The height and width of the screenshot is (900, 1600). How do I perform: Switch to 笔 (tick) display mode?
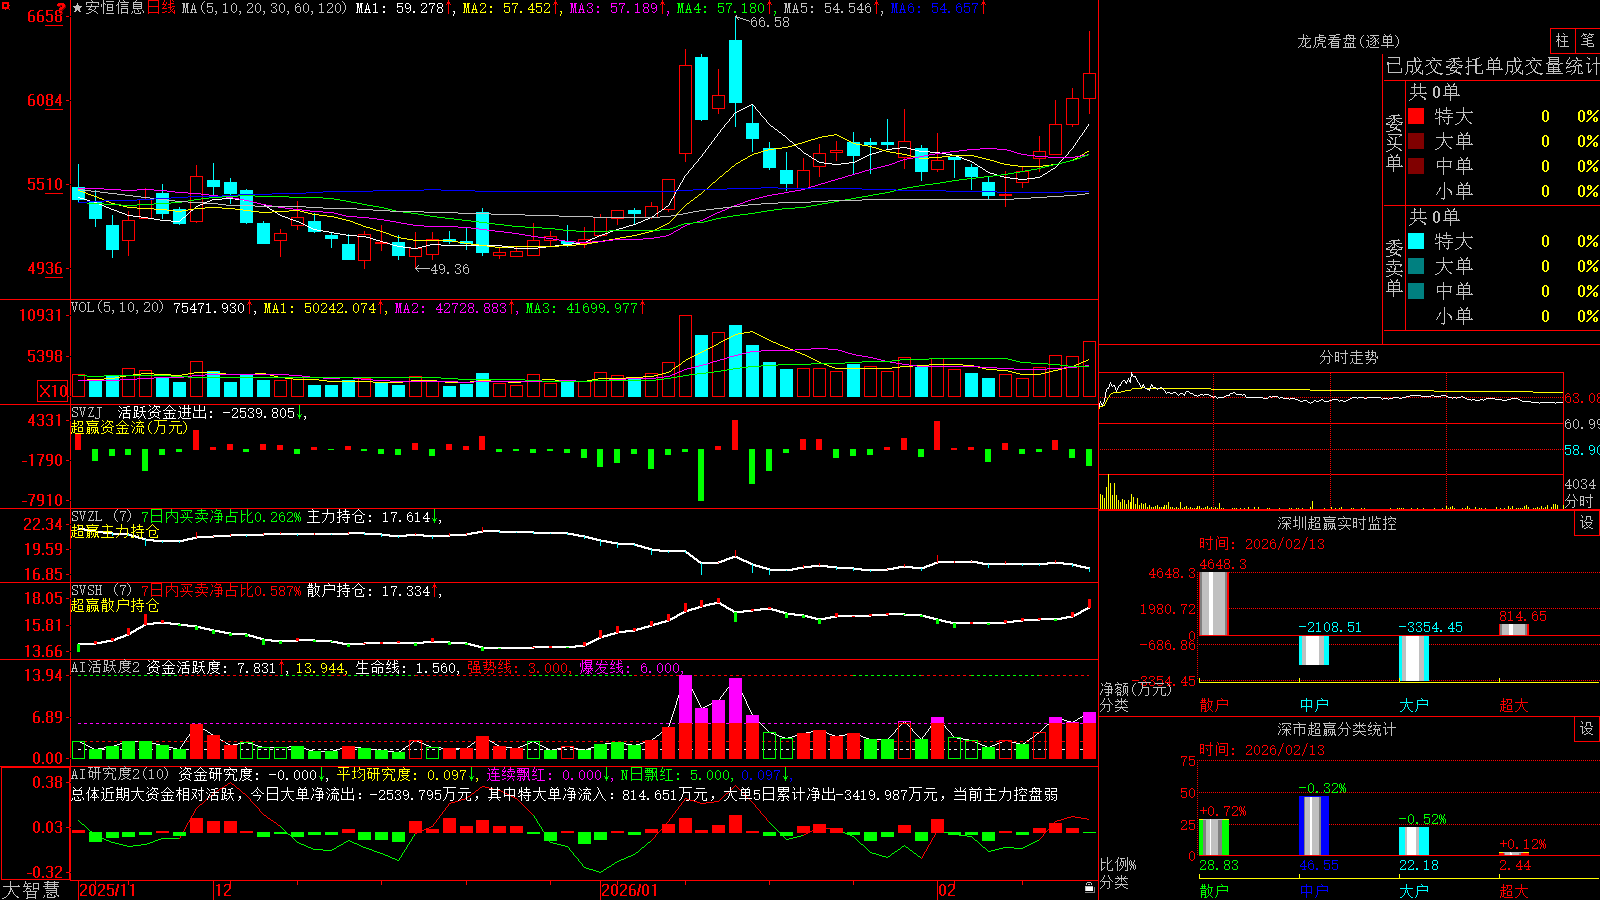point(1587,40)
